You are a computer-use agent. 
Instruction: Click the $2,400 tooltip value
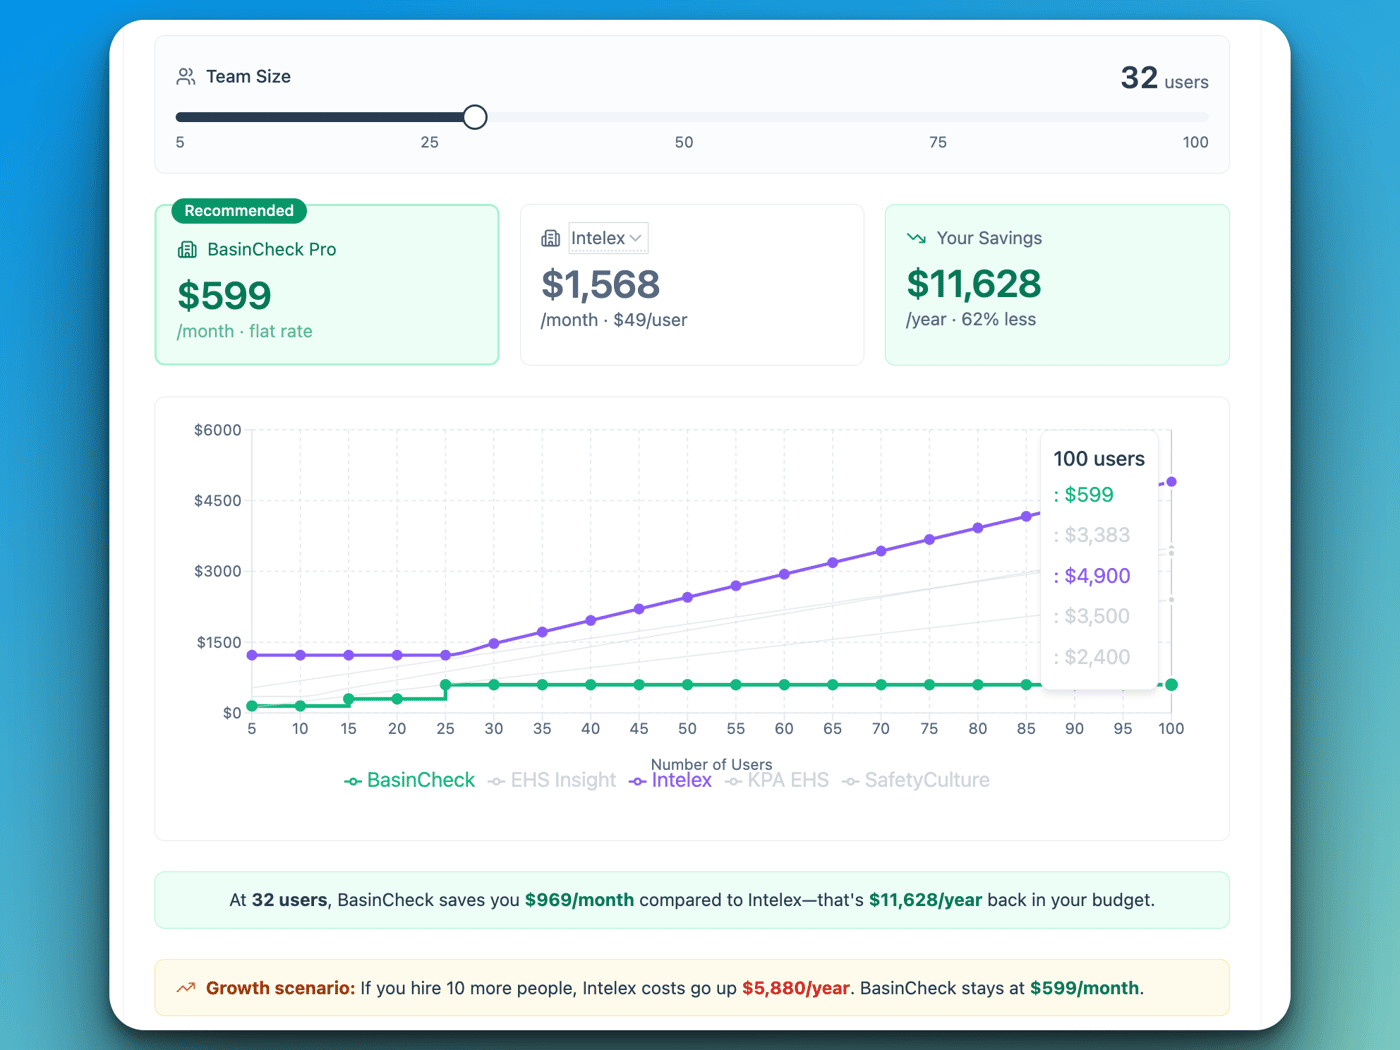tap(1097, 657)
